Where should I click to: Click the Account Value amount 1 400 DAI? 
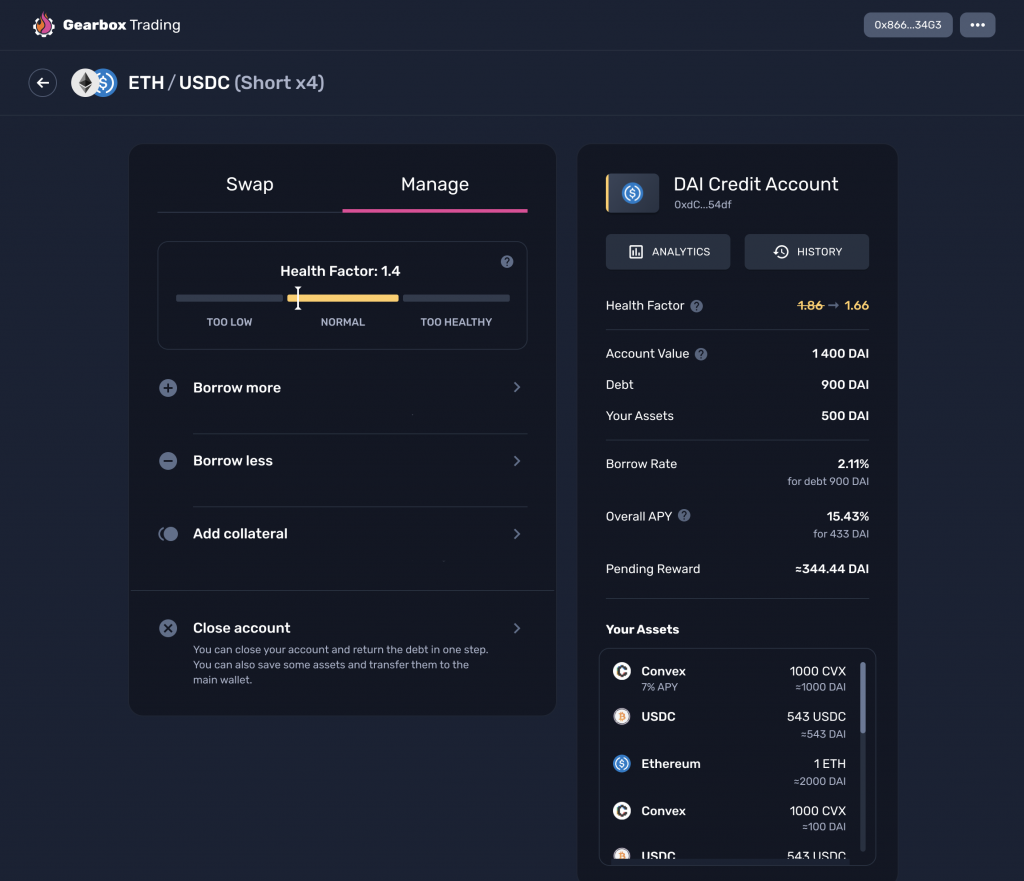pyautogui.click(x=840, y=354)
